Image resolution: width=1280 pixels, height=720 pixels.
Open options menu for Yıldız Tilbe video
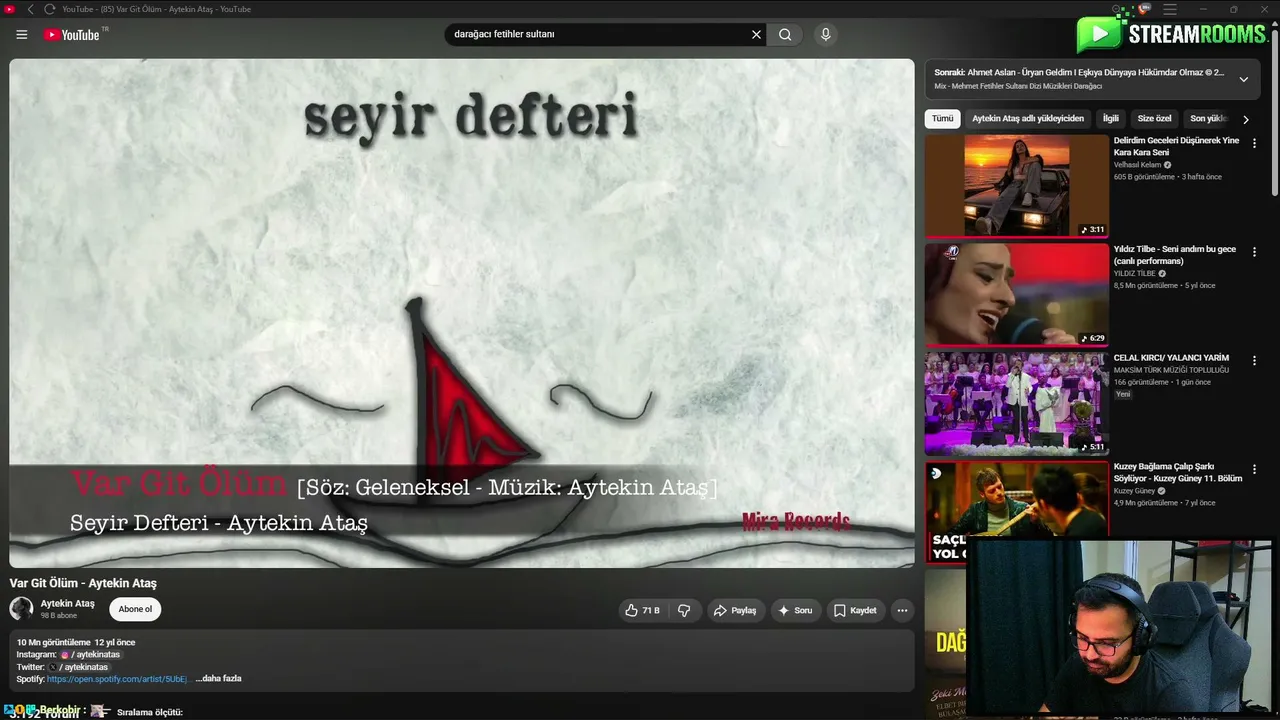[x=1254, y=252]
